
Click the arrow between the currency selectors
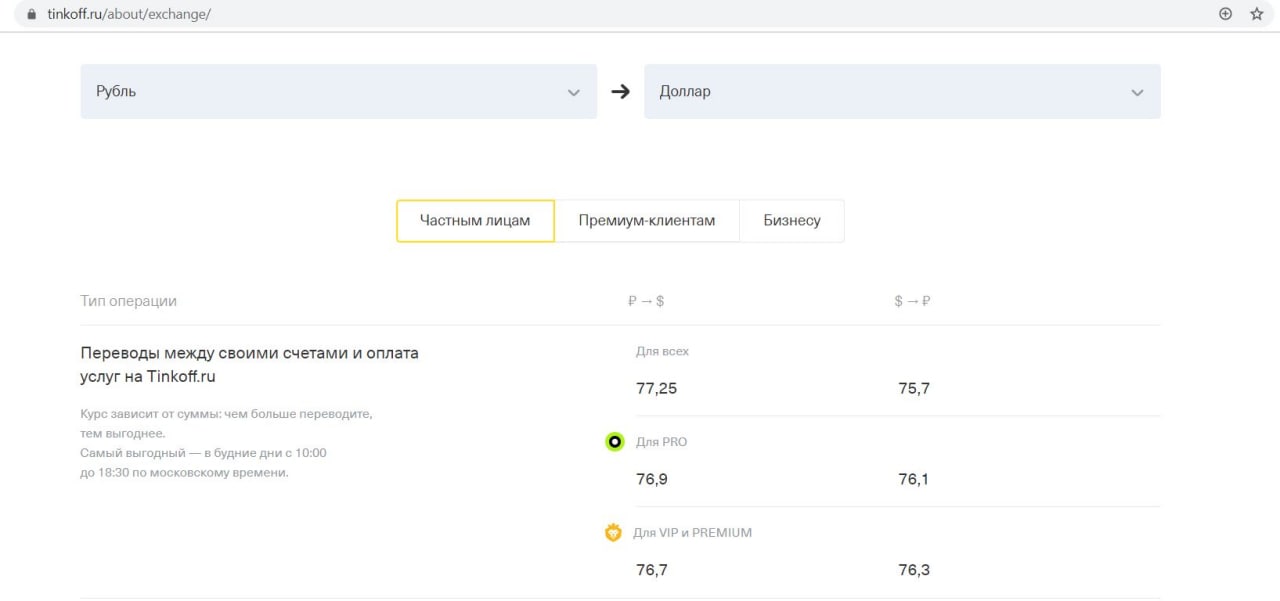tap(621, 91)
